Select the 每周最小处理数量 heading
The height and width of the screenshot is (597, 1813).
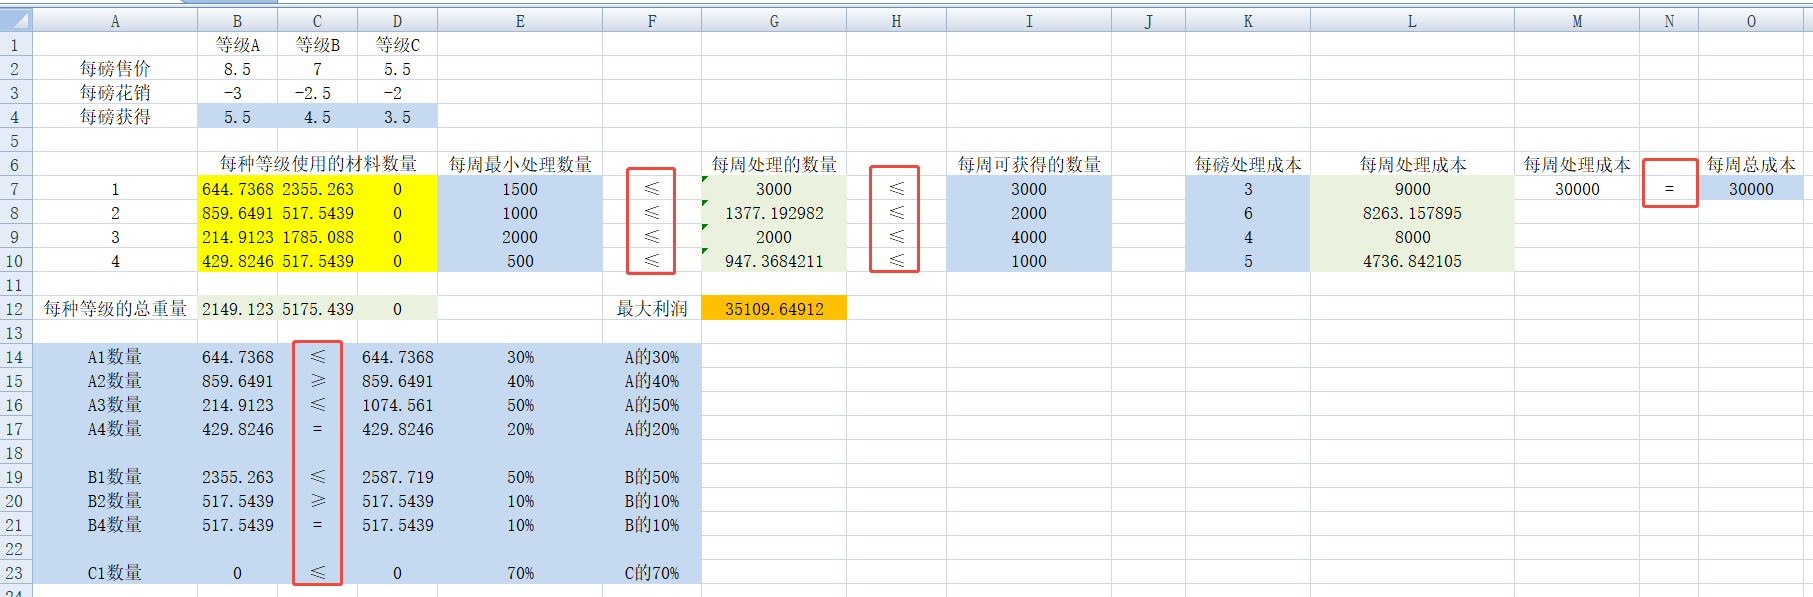[520, 164]
